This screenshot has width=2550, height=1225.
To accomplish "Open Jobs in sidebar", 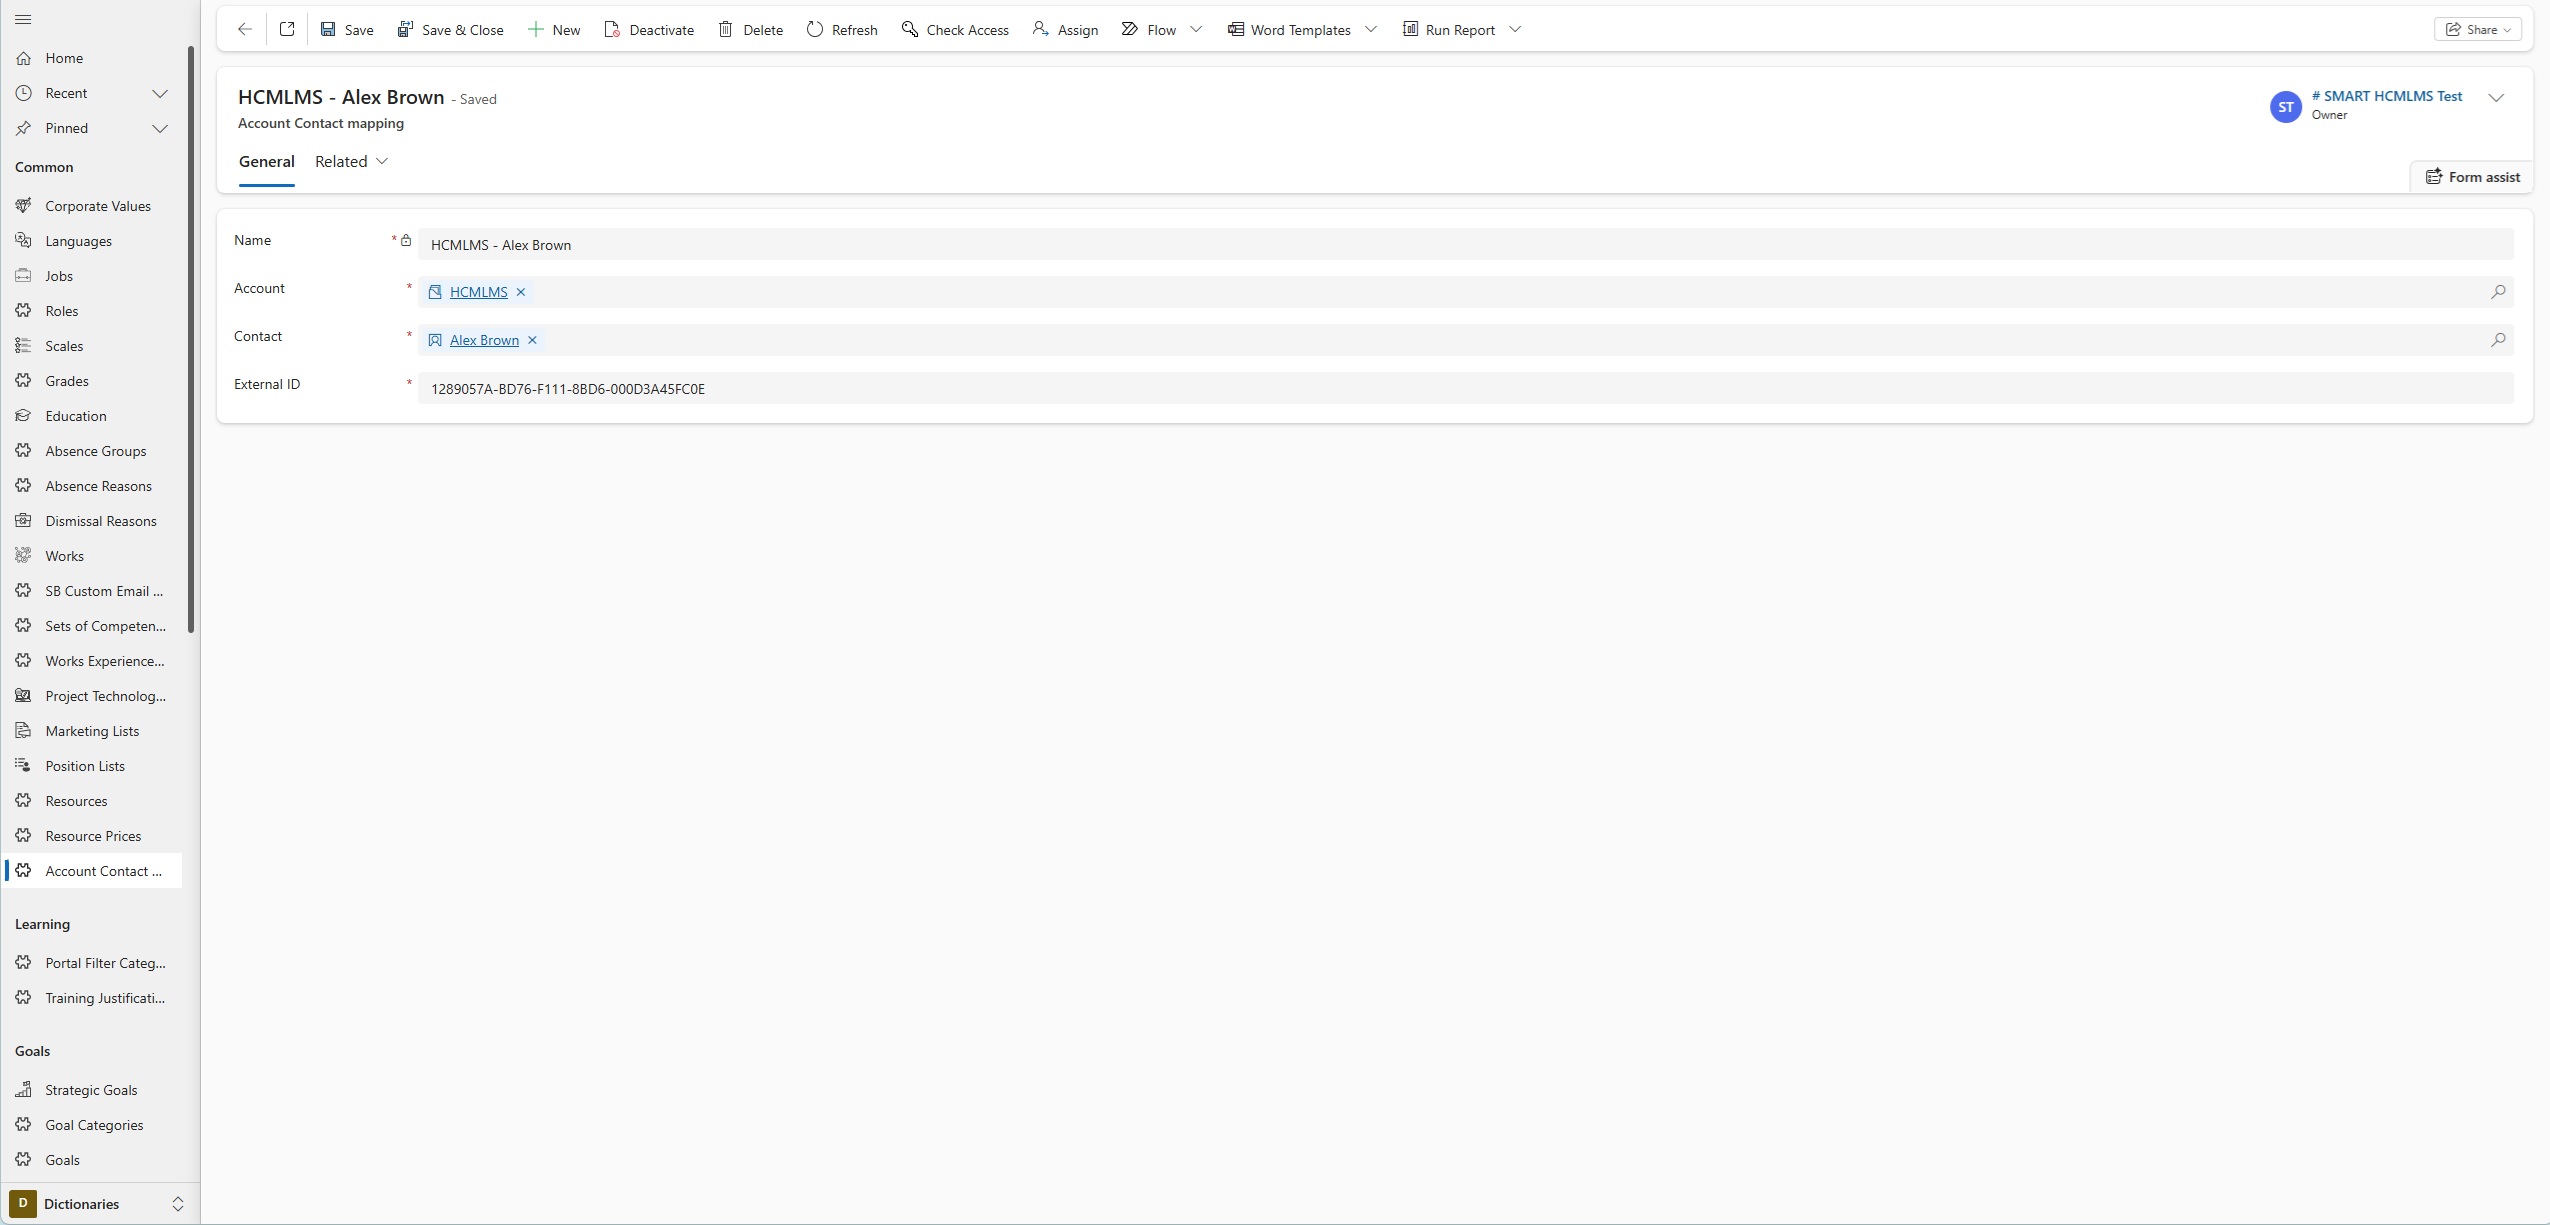I will [92, 276].
